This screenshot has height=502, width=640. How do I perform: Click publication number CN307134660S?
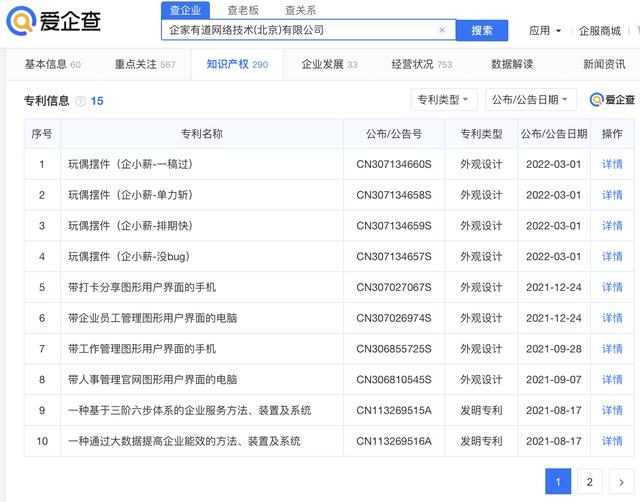(394, 164)
